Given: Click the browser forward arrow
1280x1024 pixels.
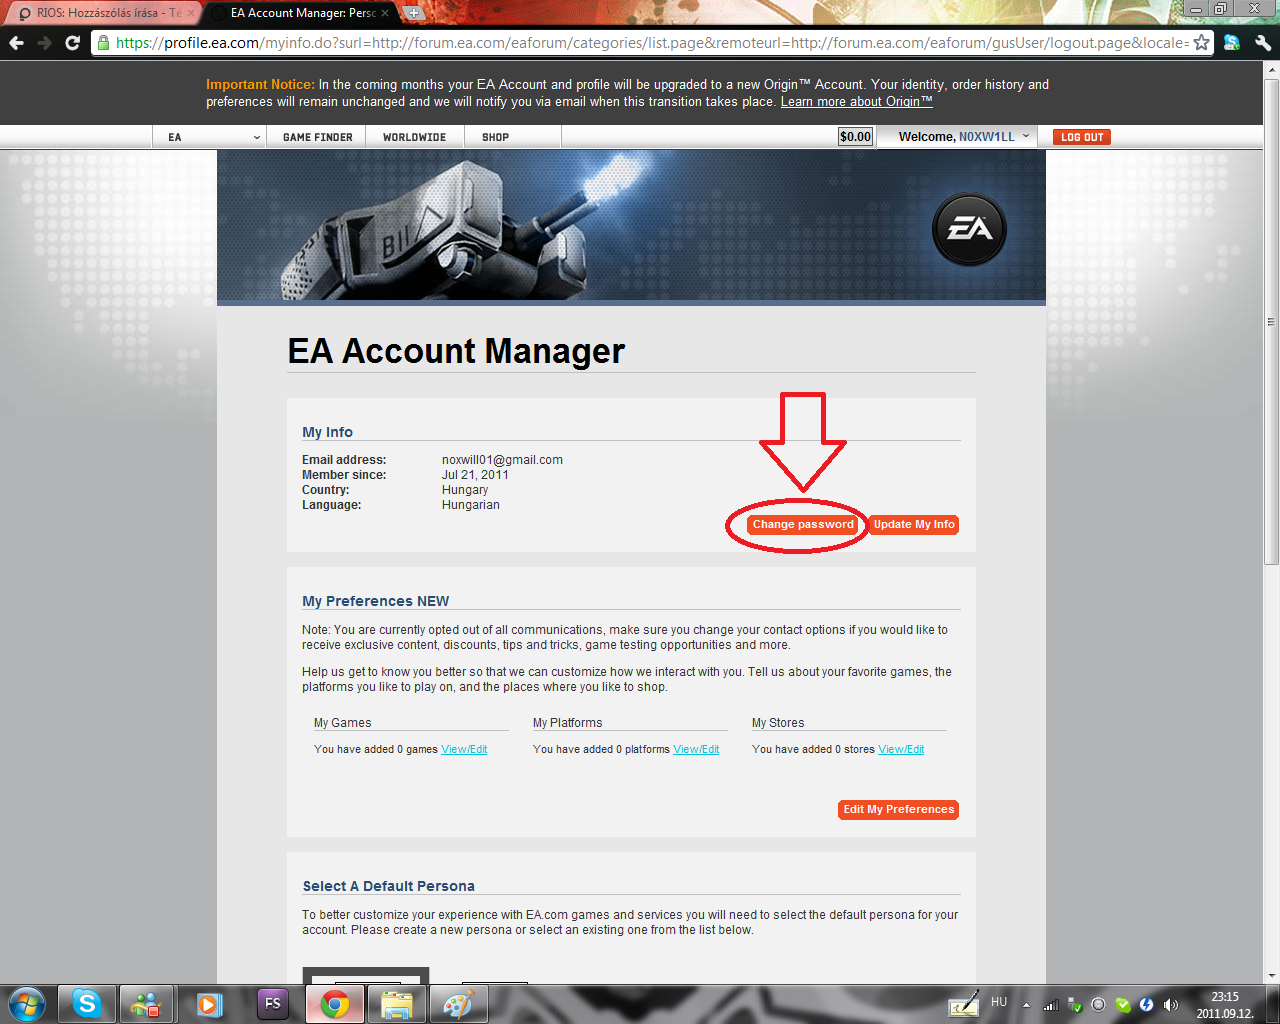Looking at the screenshot, I should [x=44, y=43].
